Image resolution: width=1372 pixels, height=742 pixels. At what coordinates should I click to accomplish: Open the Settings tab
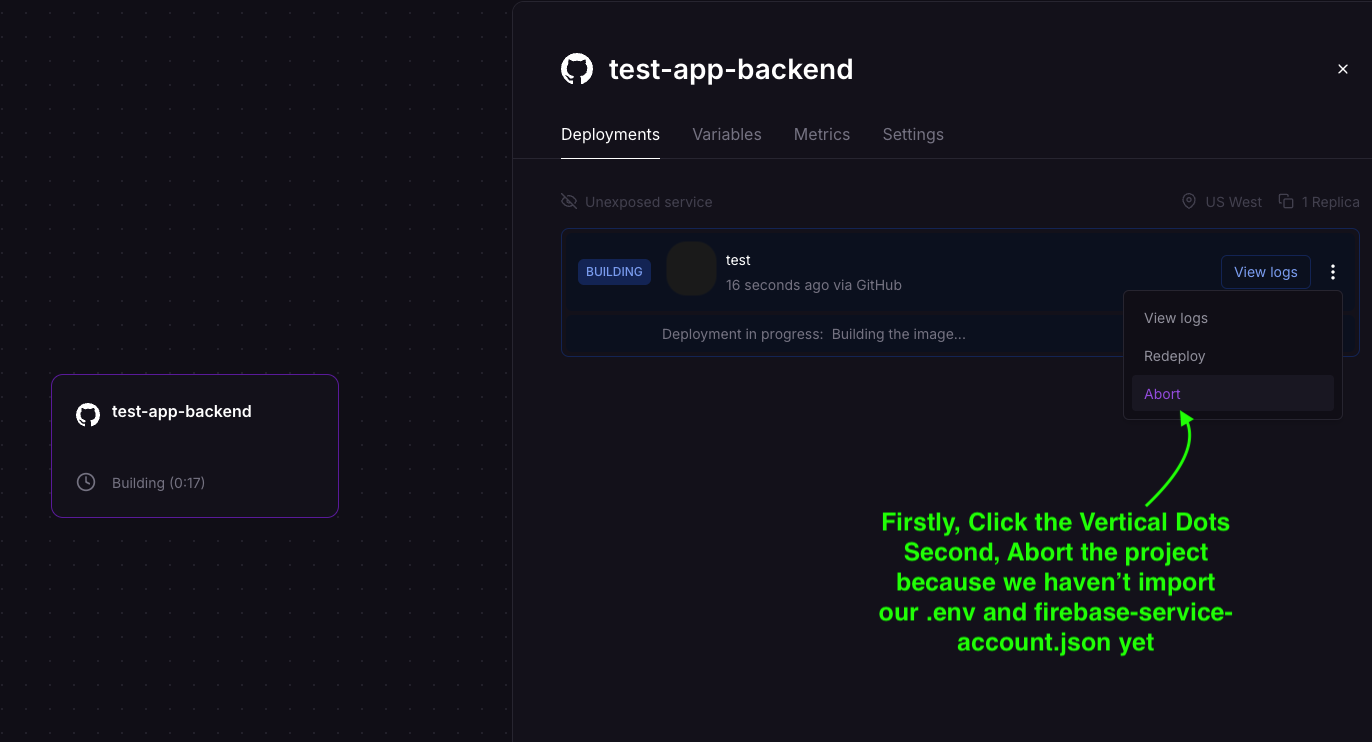[912, 134]
